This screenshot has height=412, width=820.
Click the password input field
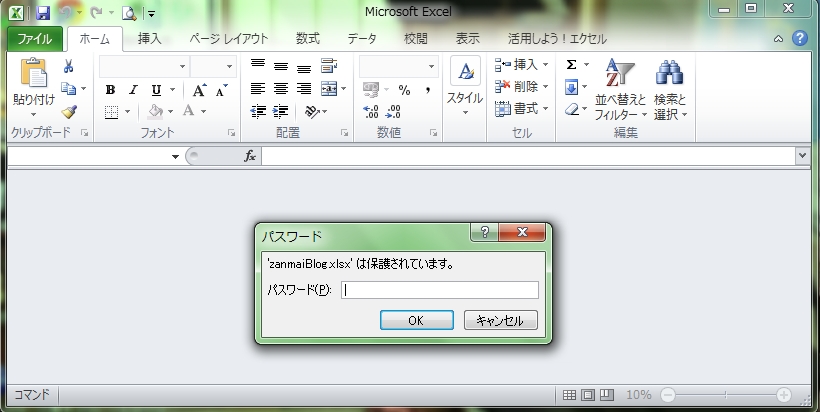click(440, 290)
